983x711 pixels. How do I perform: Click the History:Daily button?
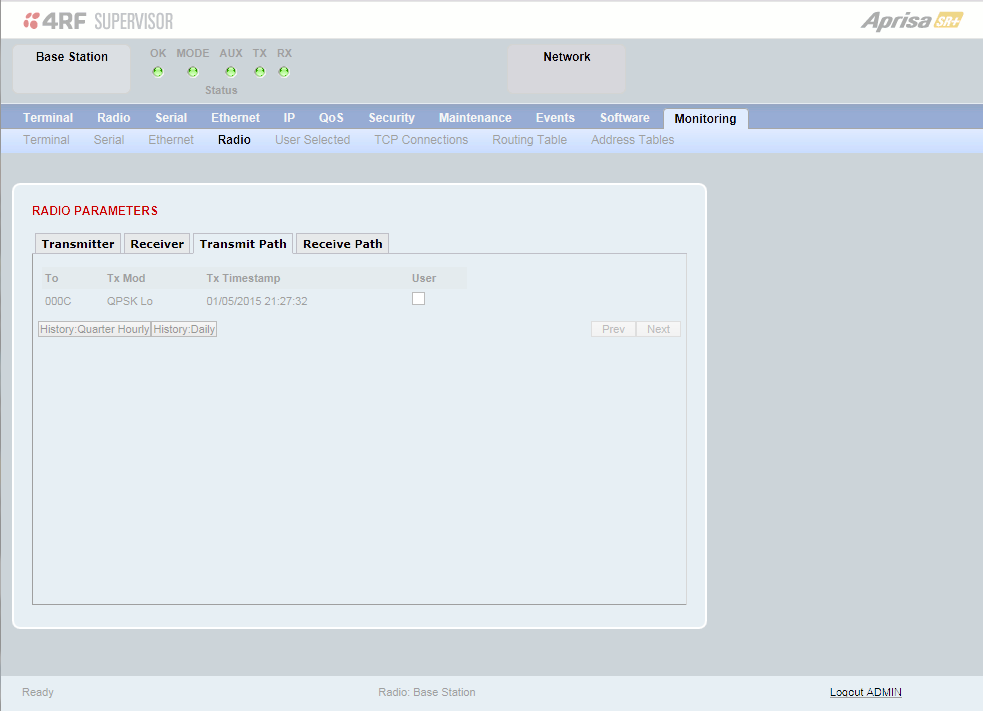184,329
